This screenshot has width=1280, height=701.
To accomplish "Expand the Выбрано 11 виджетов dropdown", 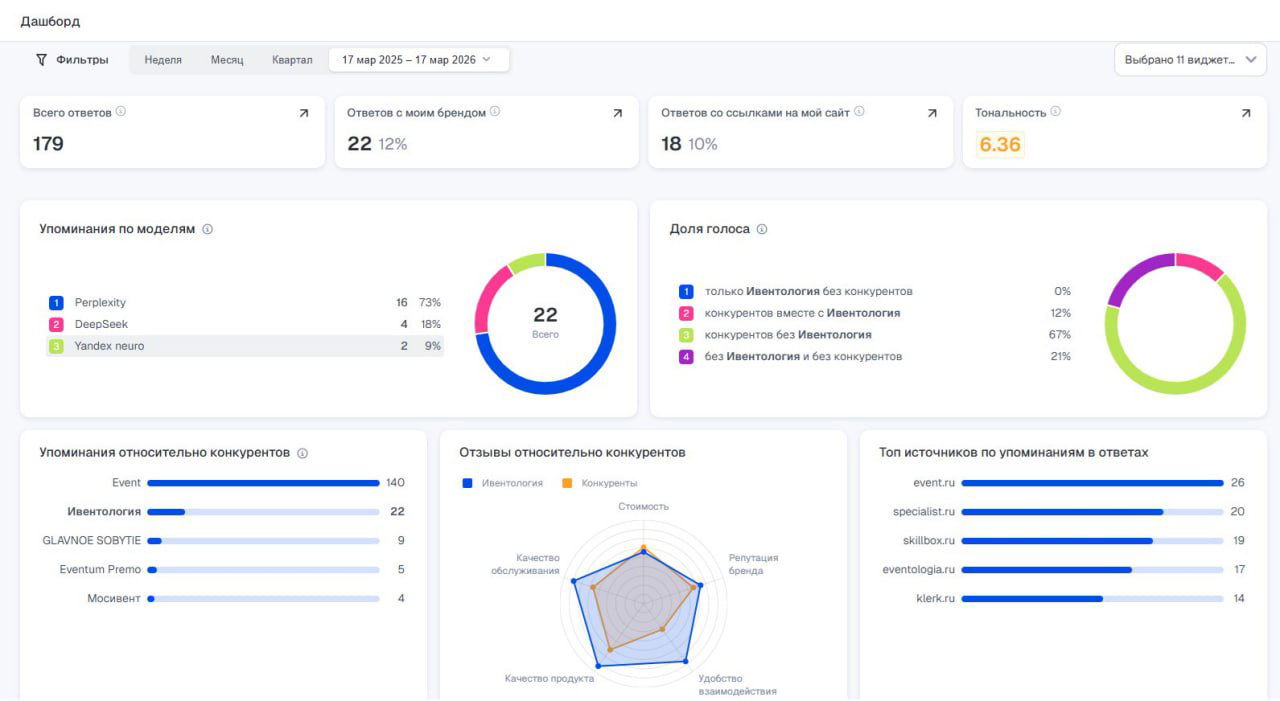I will coord(1190,60).
